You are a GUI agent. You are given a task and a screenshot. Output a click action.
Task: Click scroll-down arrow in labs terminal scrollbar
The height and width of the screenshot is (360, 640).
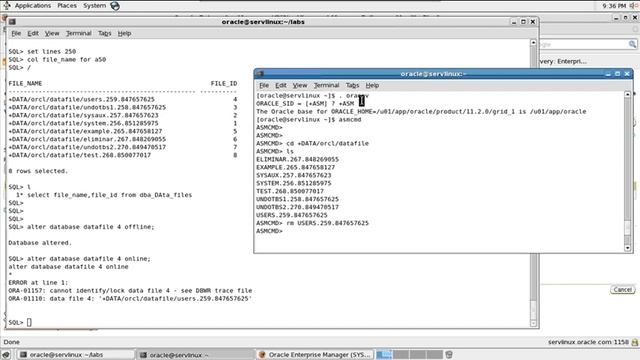coord(533,324)
